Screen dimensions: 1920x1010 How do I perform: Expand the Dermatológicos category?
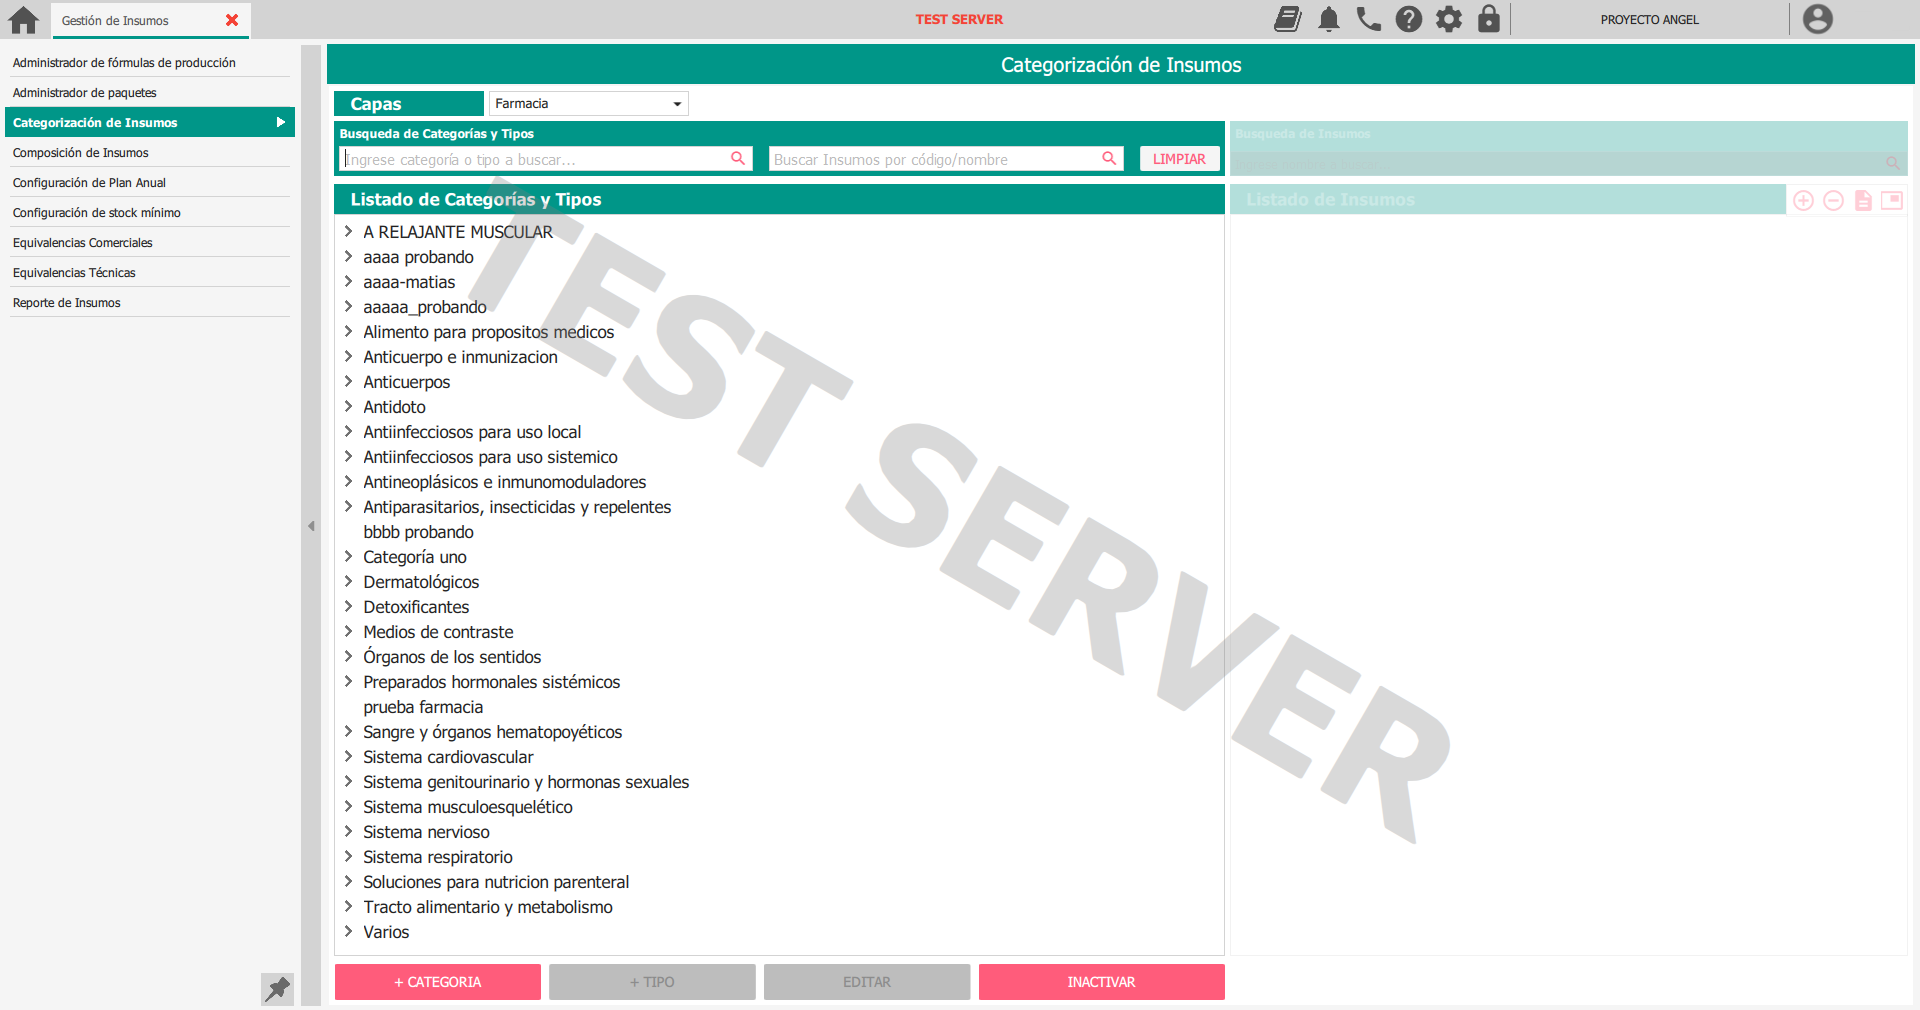pyautogui.click(x=349, y=582)
